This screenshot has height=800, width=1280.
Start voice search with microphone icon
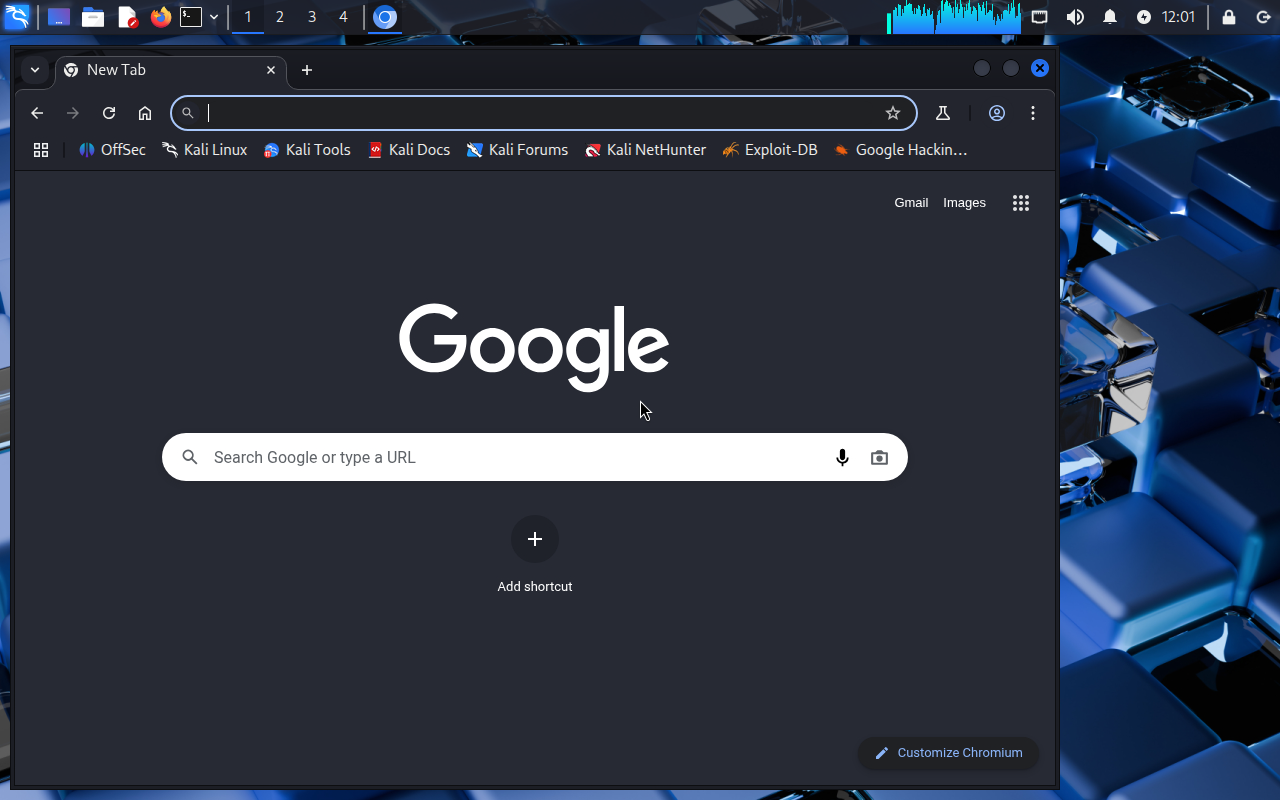[842, 457]
